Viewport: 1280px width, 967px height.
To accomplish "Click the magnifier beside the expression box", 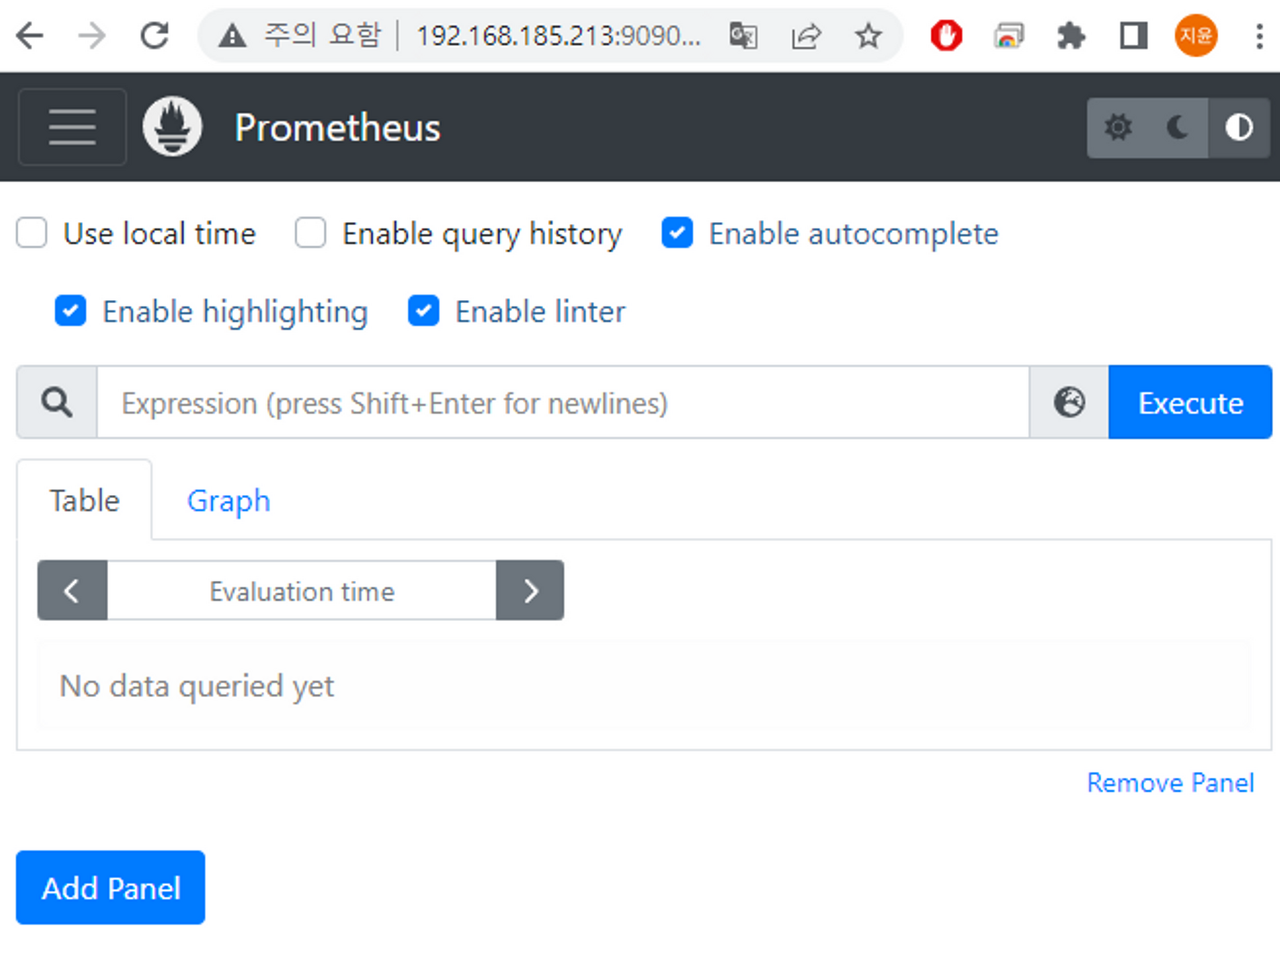I will [57, 402].
